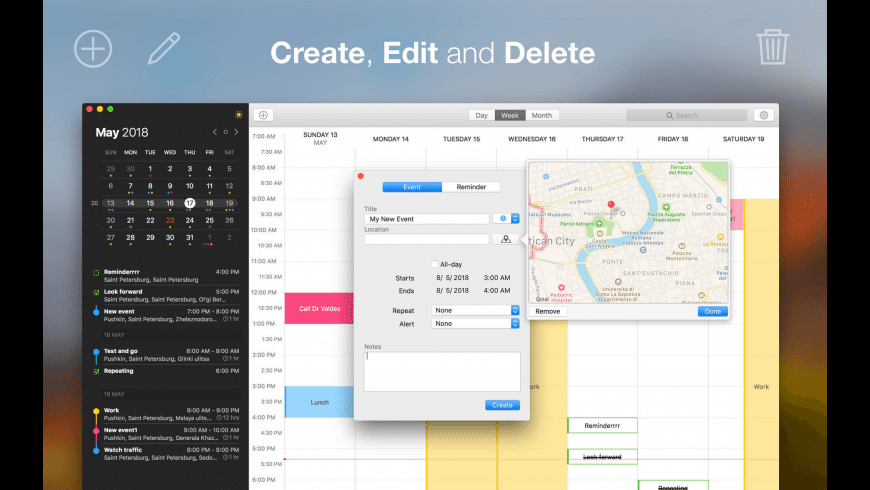Select day 17 in mini calendar
Image resolution: width=870 pixels, height=490 pixels.
point(190,203)
